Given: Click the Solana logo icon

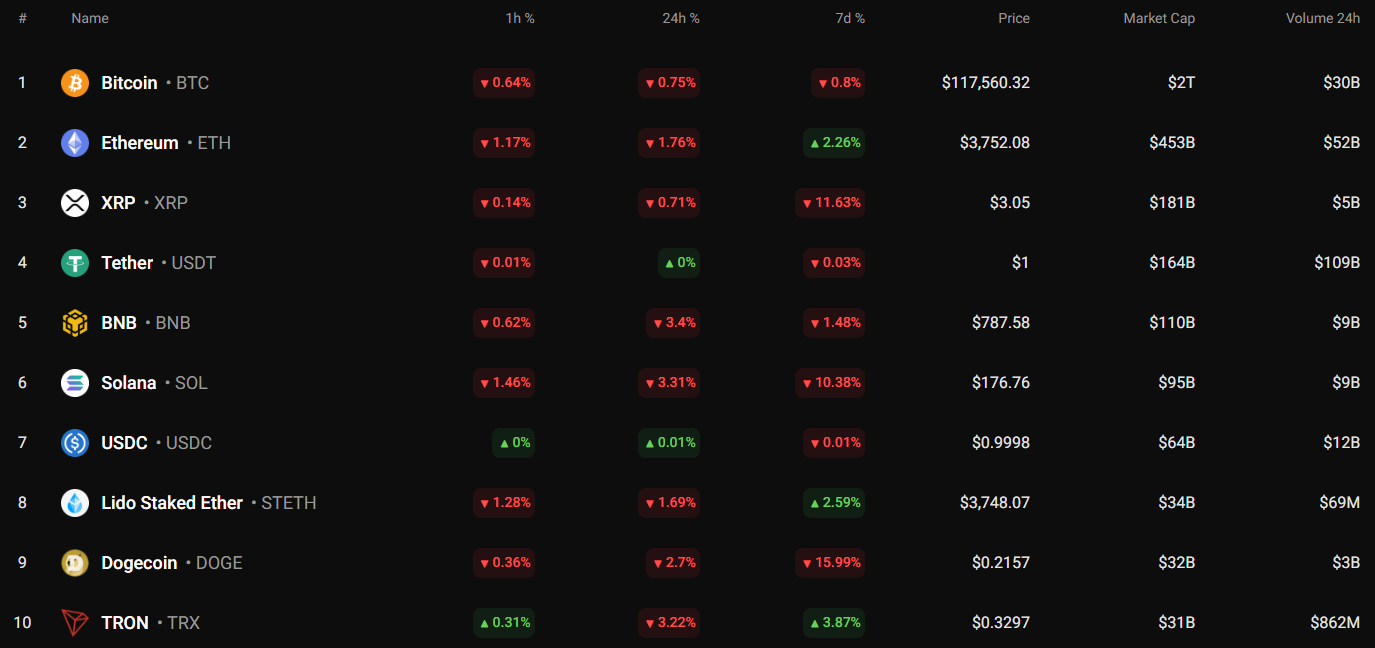Looking at the screenshot, I should pos(75,383).
